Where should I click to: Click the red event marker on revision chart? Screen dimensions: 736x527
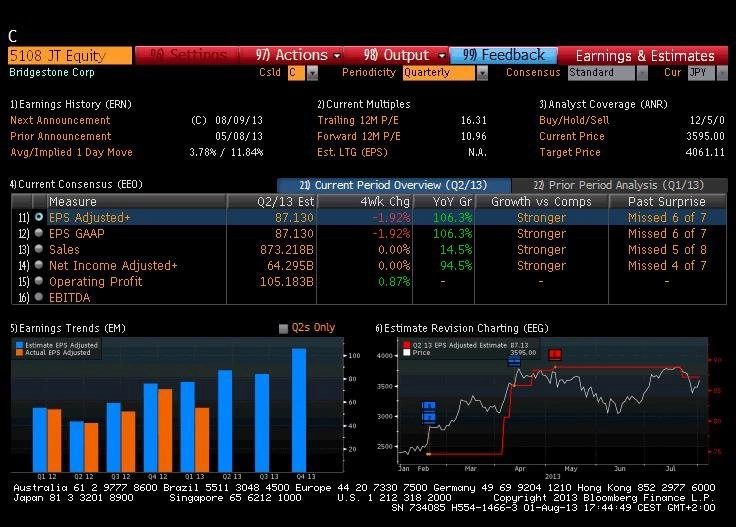[555, 354]
